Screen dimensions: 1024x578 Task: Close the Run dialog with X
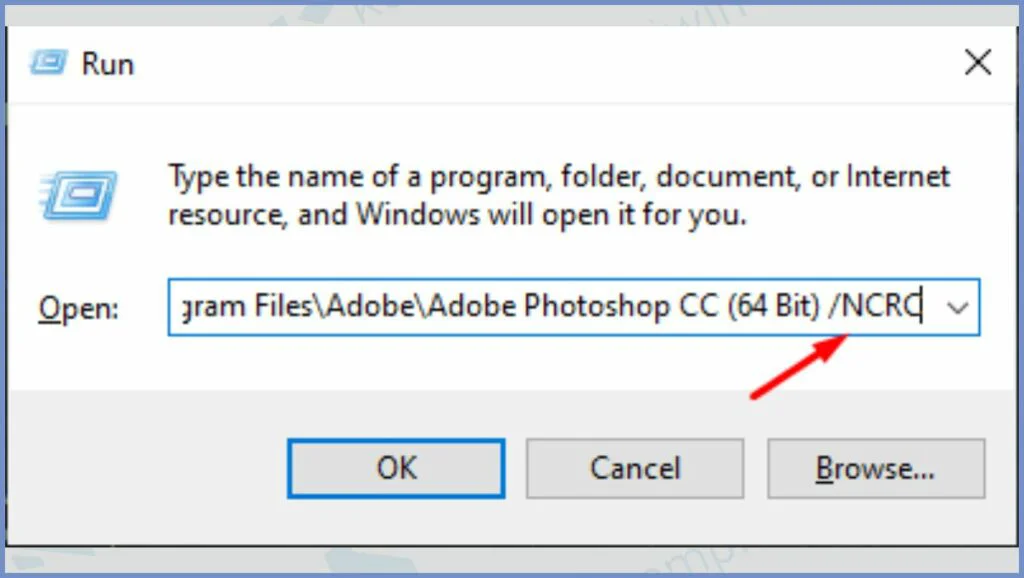click(x=977, y=64)
